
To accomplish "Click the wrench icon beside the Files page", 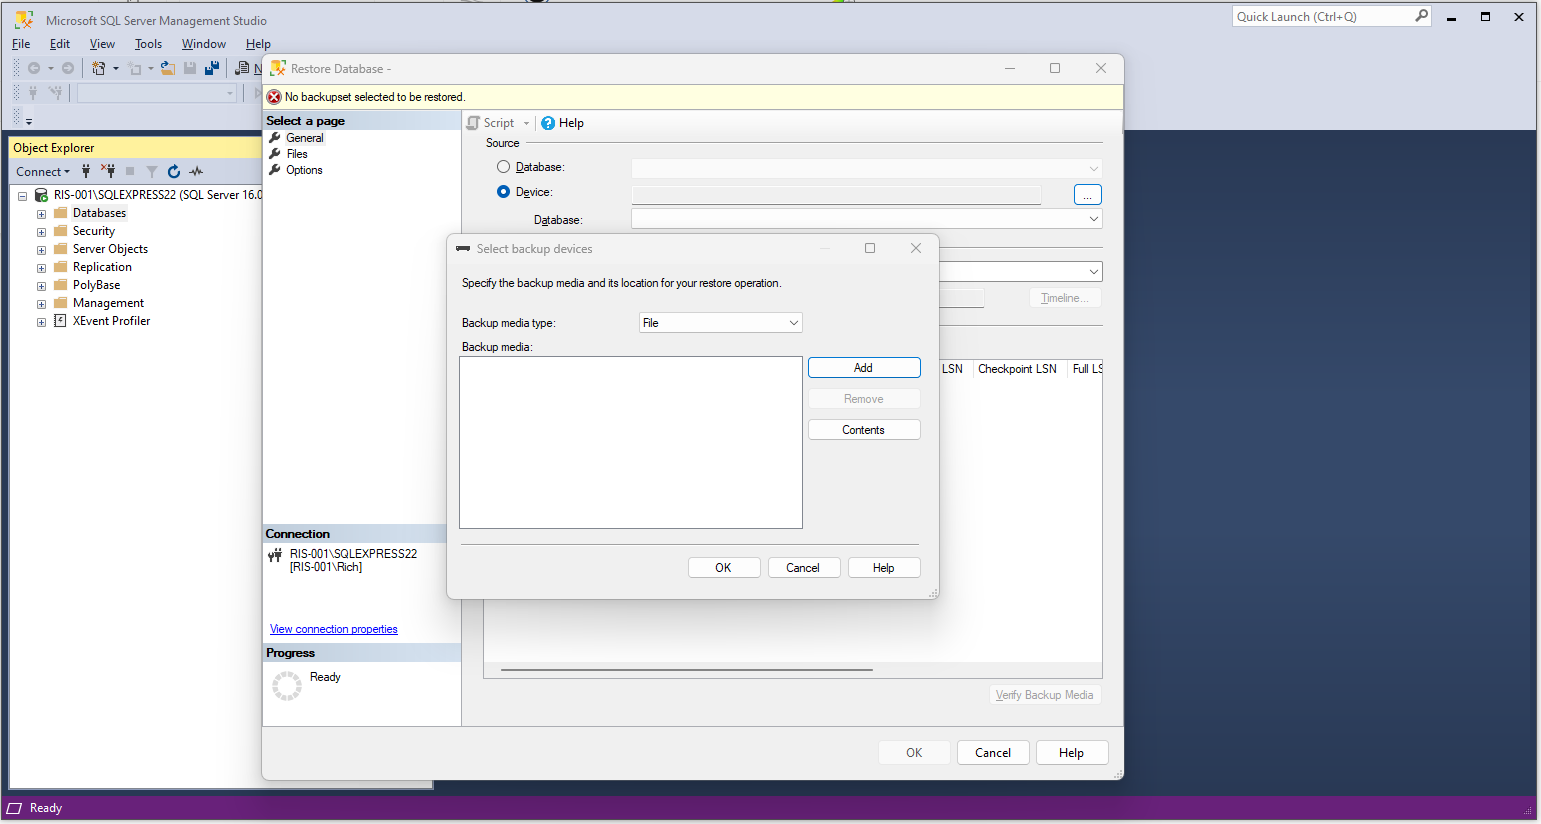I will click(x=275, y=154).
